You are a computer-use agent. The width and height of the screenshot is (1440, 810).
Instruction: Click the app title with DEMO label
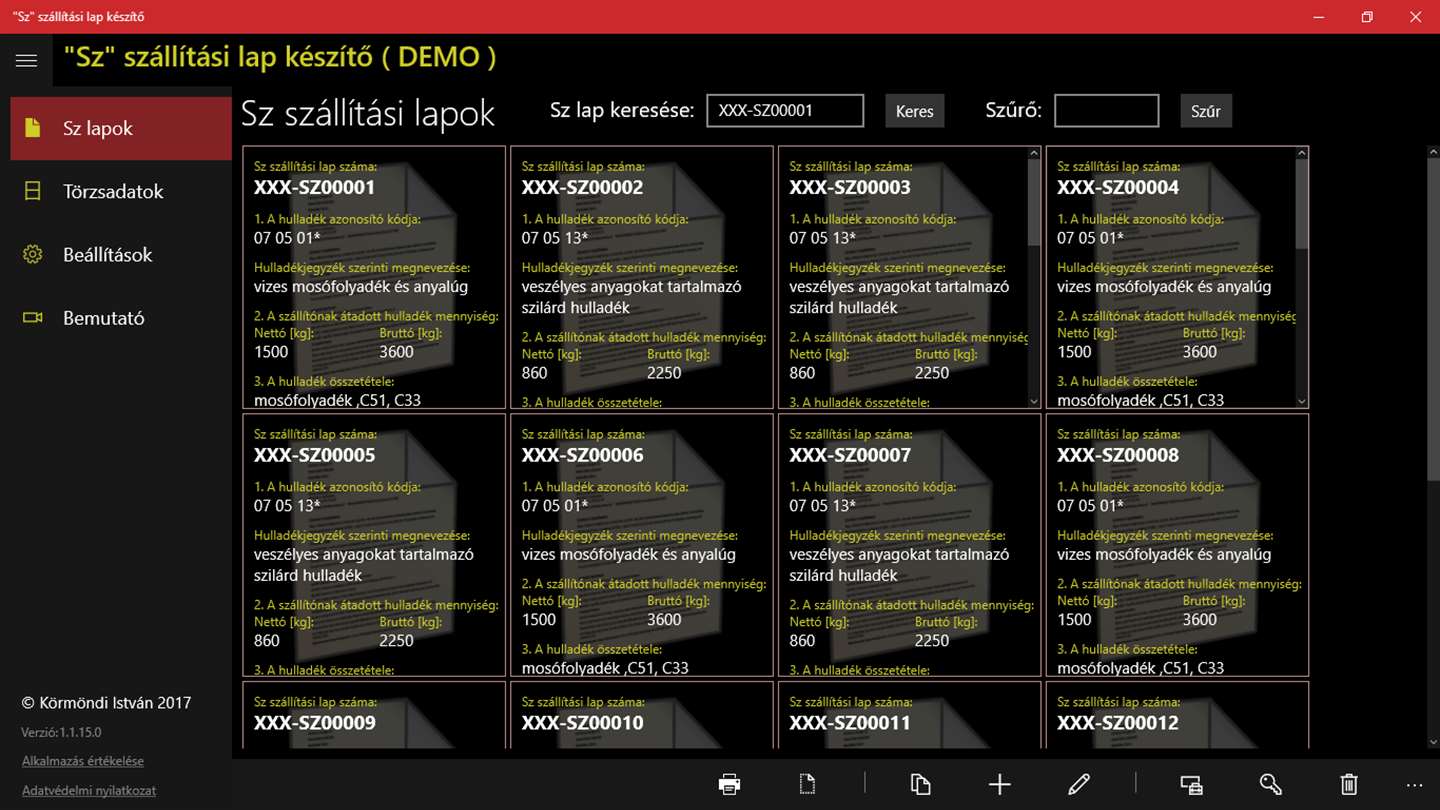[x=280, y=57]
